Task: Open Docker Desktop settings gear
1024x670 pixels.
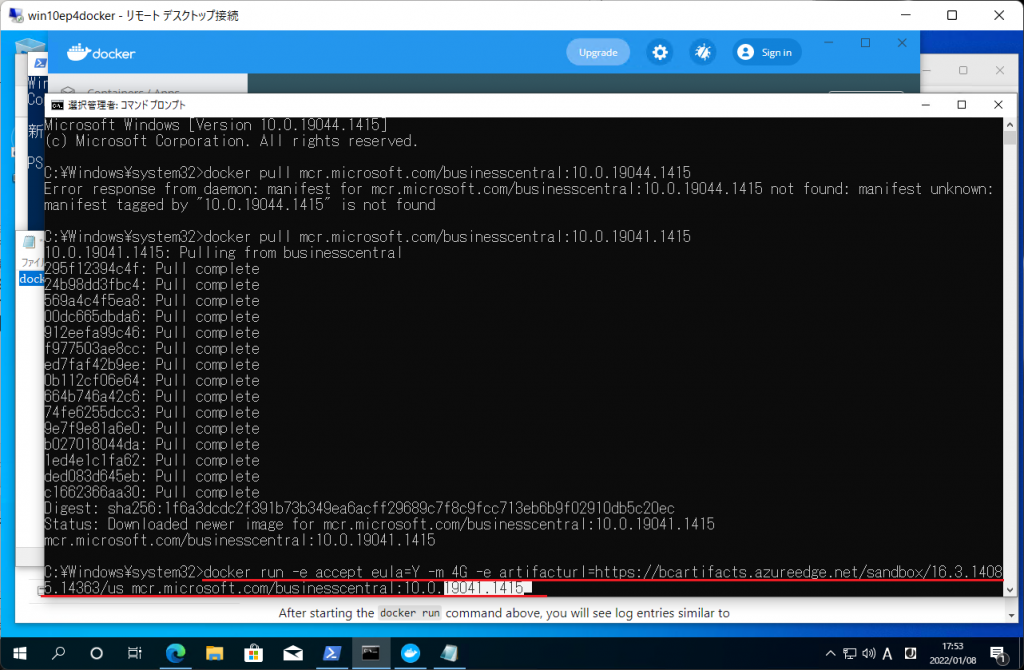Action: point(660,52)
